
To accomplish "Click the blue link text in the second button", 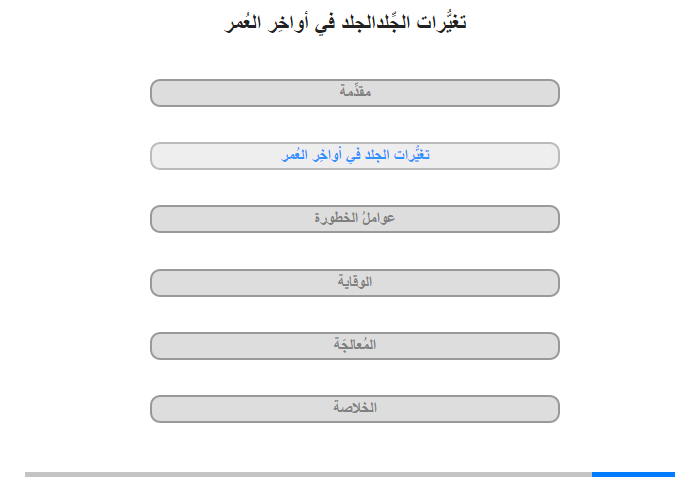I will pyautogui.click(x=355, y=155).
